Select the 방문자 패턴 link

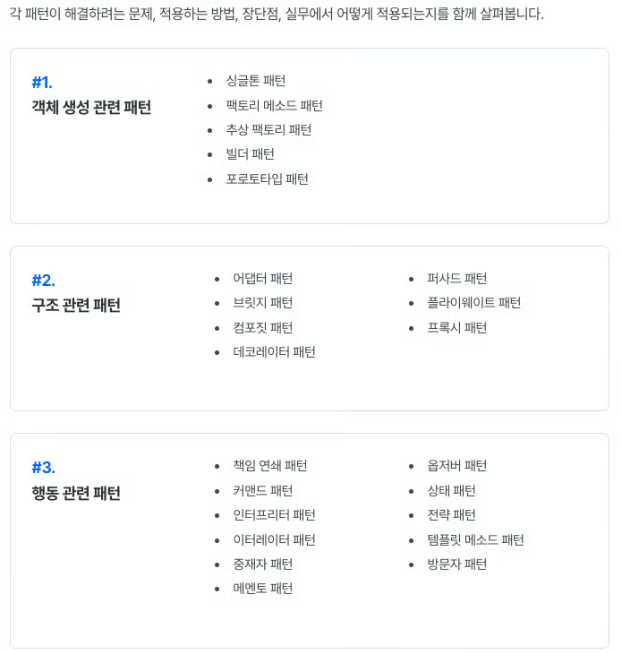pyautogui.click(x=456, y=564)
